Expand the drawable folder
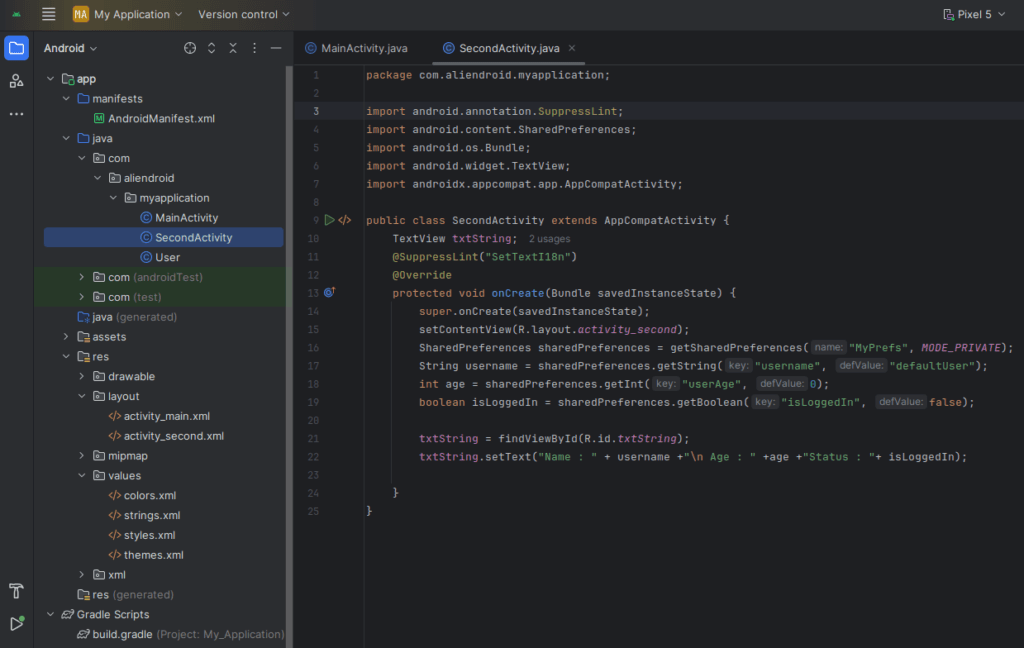1024x648 pixels. 82,376
